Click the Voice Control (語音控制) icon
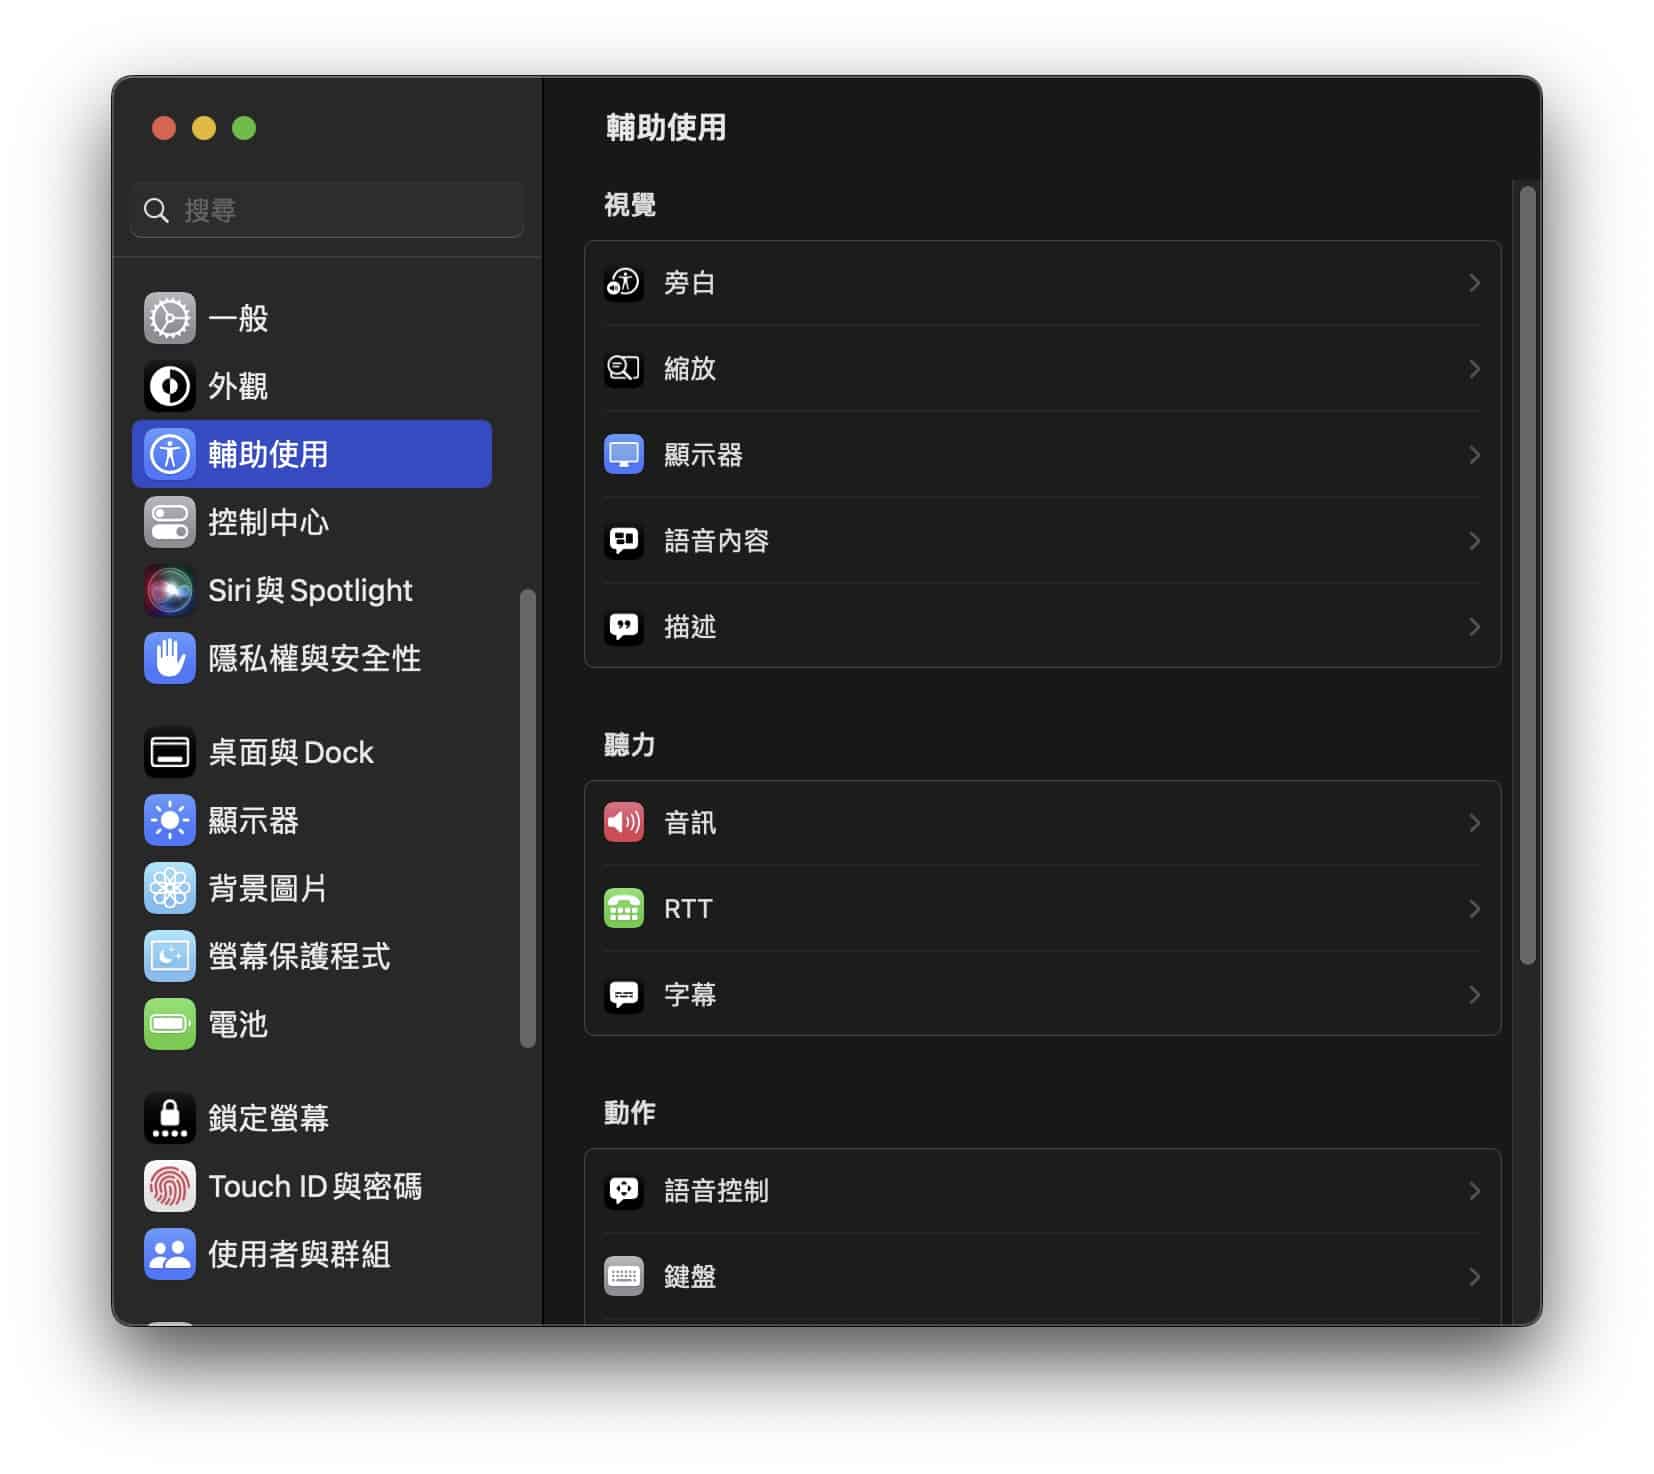Screen dimensions: 1654x1474 click(x=623, y=1191)
